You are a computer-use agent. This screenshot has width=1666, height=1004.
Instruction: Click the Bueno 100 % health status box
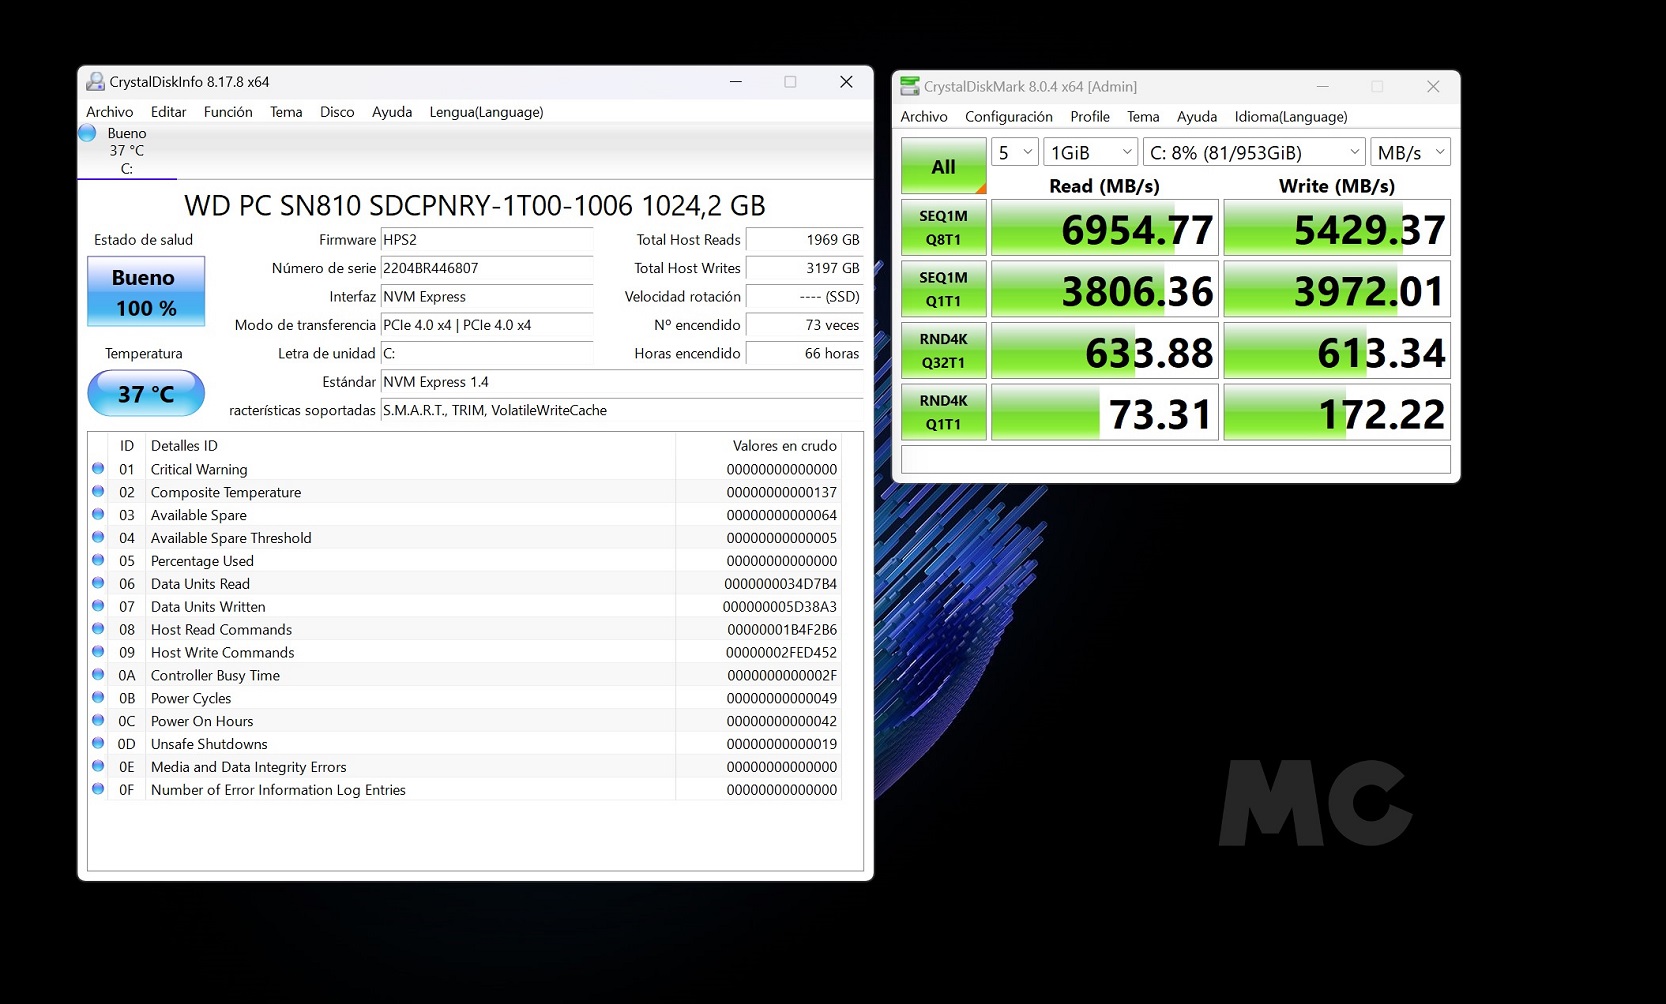click(146, 292)
